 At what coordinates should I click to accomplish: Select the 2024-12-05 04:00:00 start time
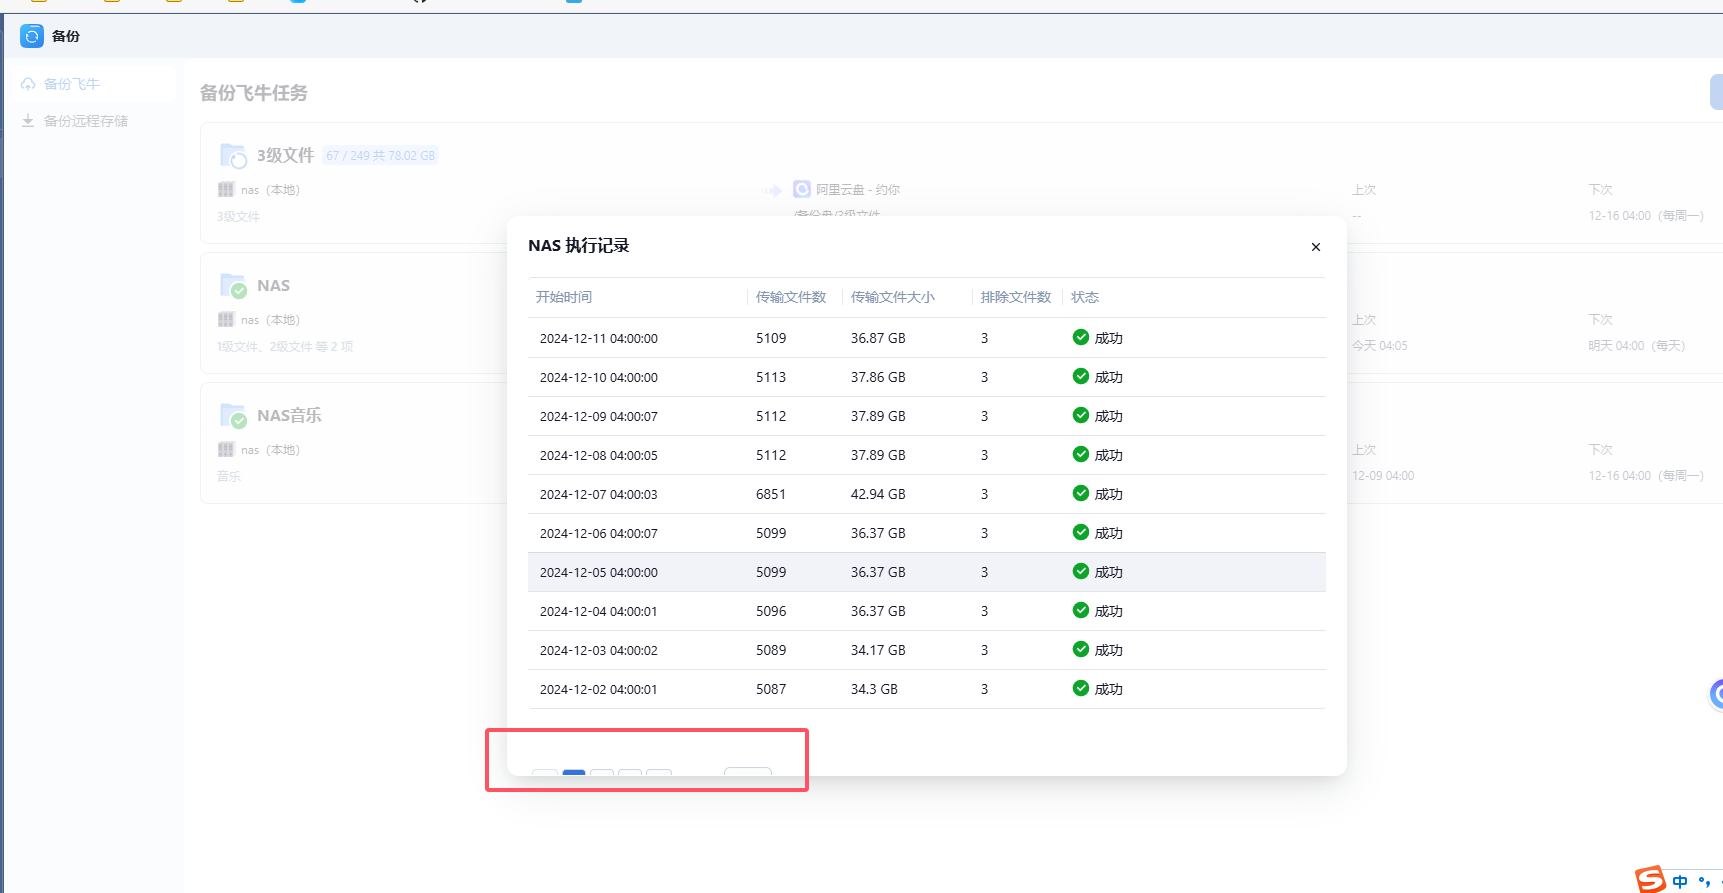point(599,573)
